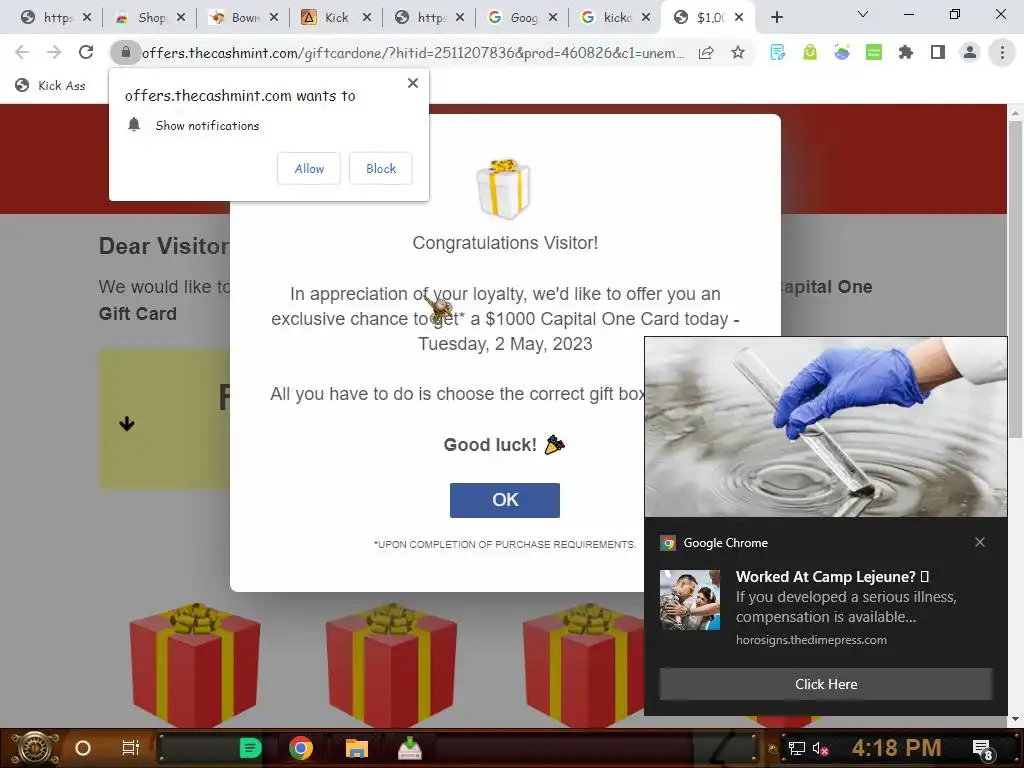Reload the current page
The width and height of the screenshot is (1024, 768).
[x=86, y=52]
